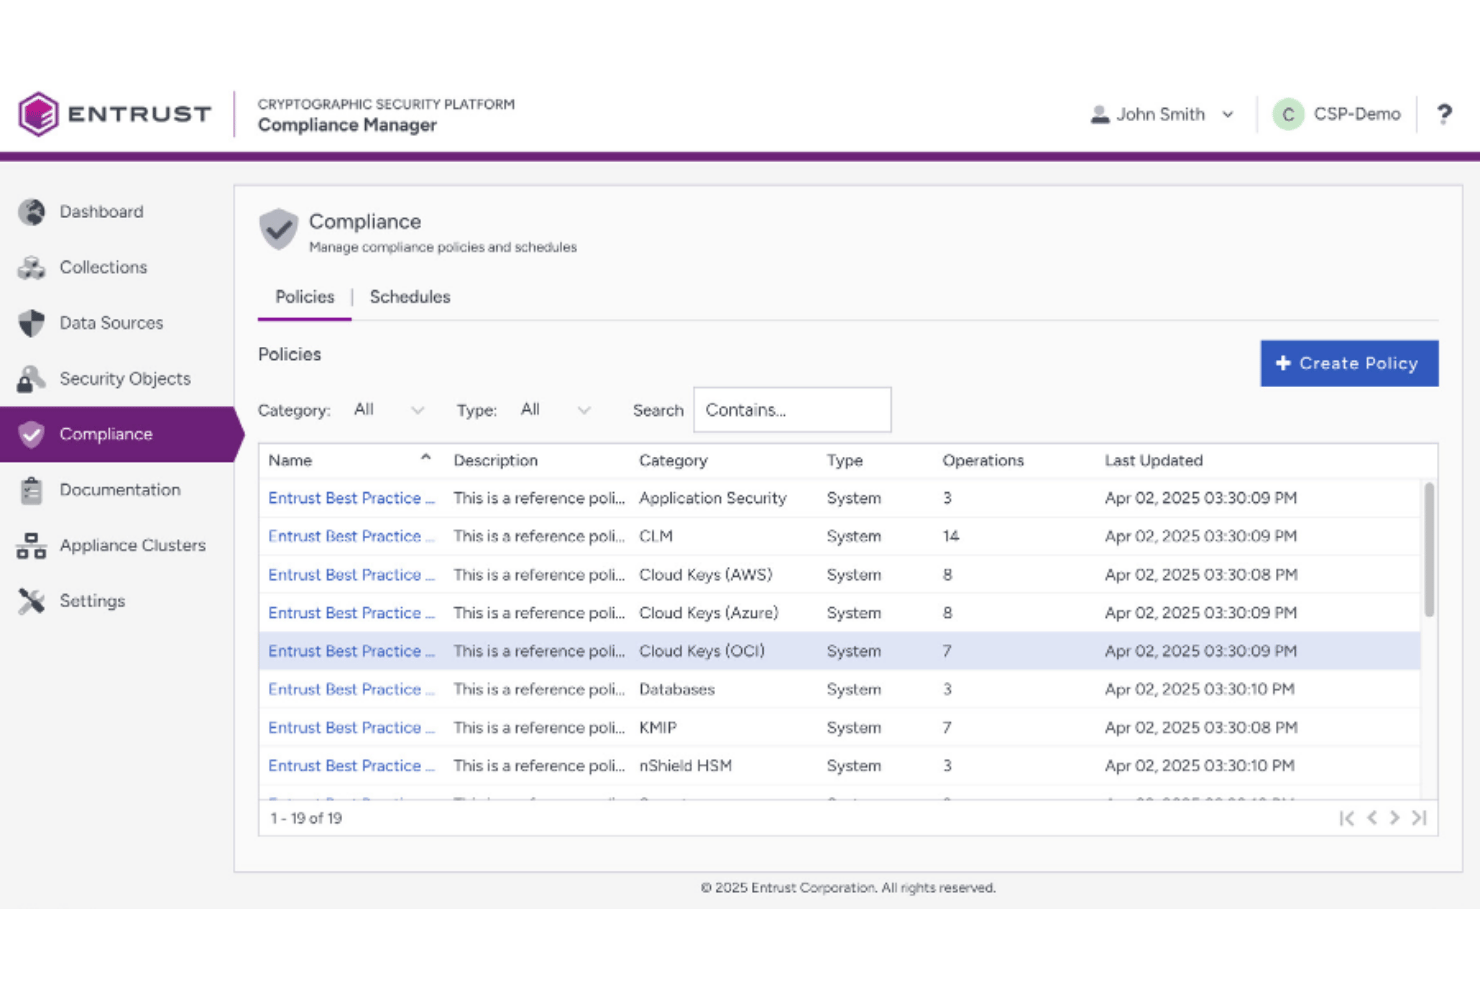
Task: Sort by the Category column header
Action: [673, 460]
